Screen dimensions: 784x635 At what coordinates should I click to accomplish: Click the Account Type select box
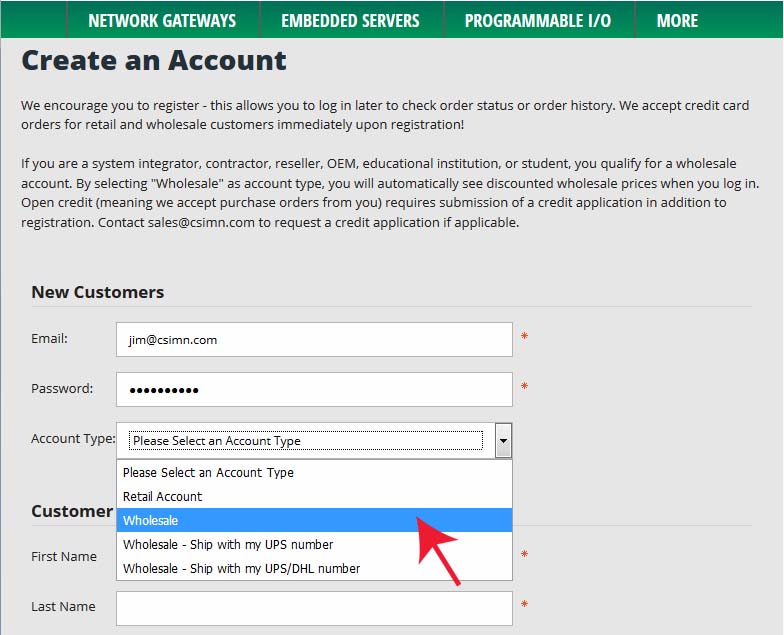coord(314,440)
